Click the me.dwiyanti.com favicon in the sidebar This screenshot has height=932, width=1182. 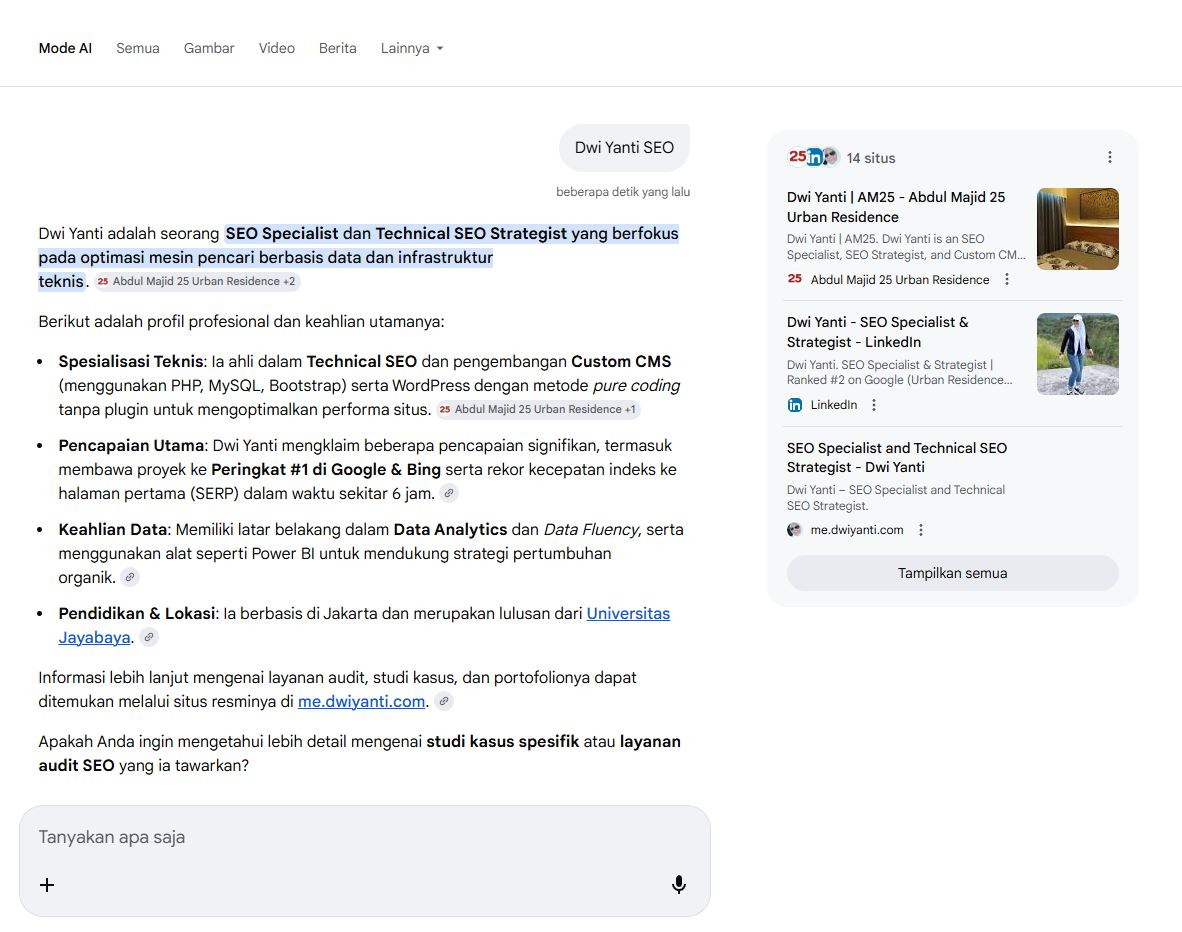click(x=793, y=529)
